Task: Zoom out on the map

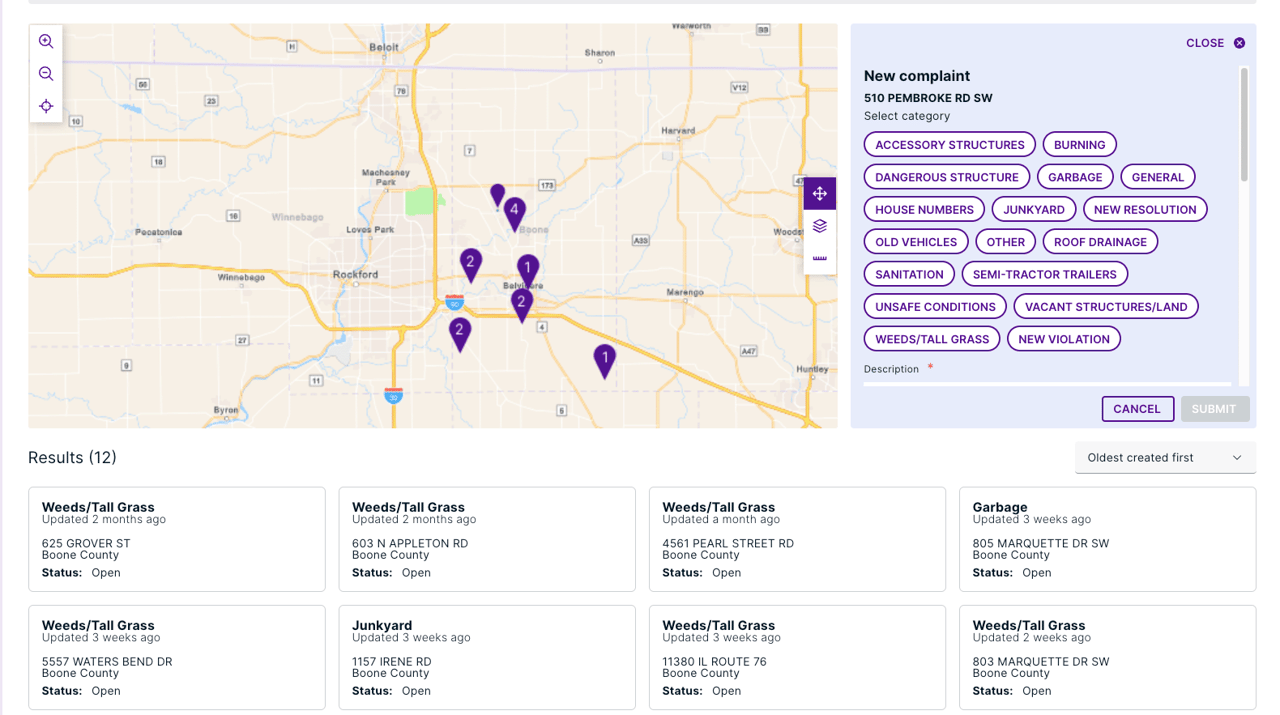Action: click(45, 73)
